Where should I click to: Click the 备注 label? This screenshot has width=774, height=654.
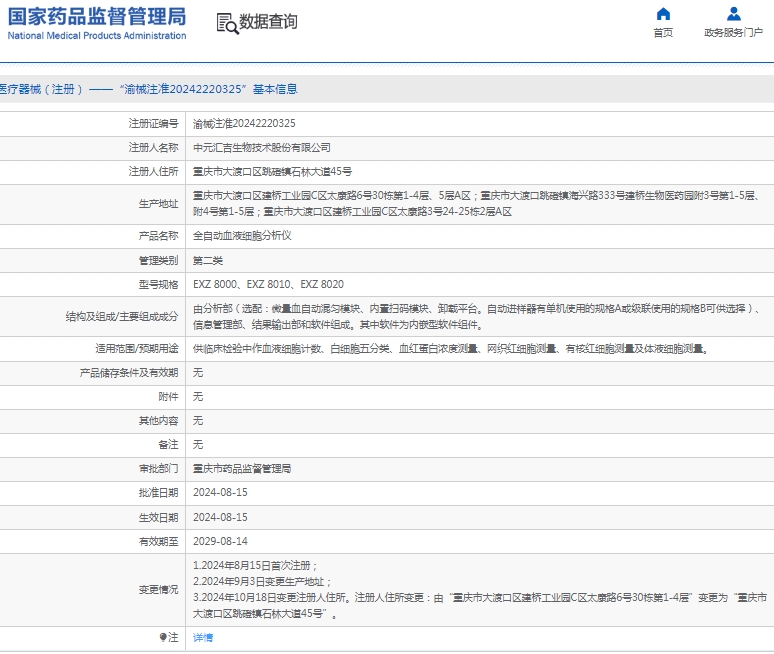[x=168, y=445]
